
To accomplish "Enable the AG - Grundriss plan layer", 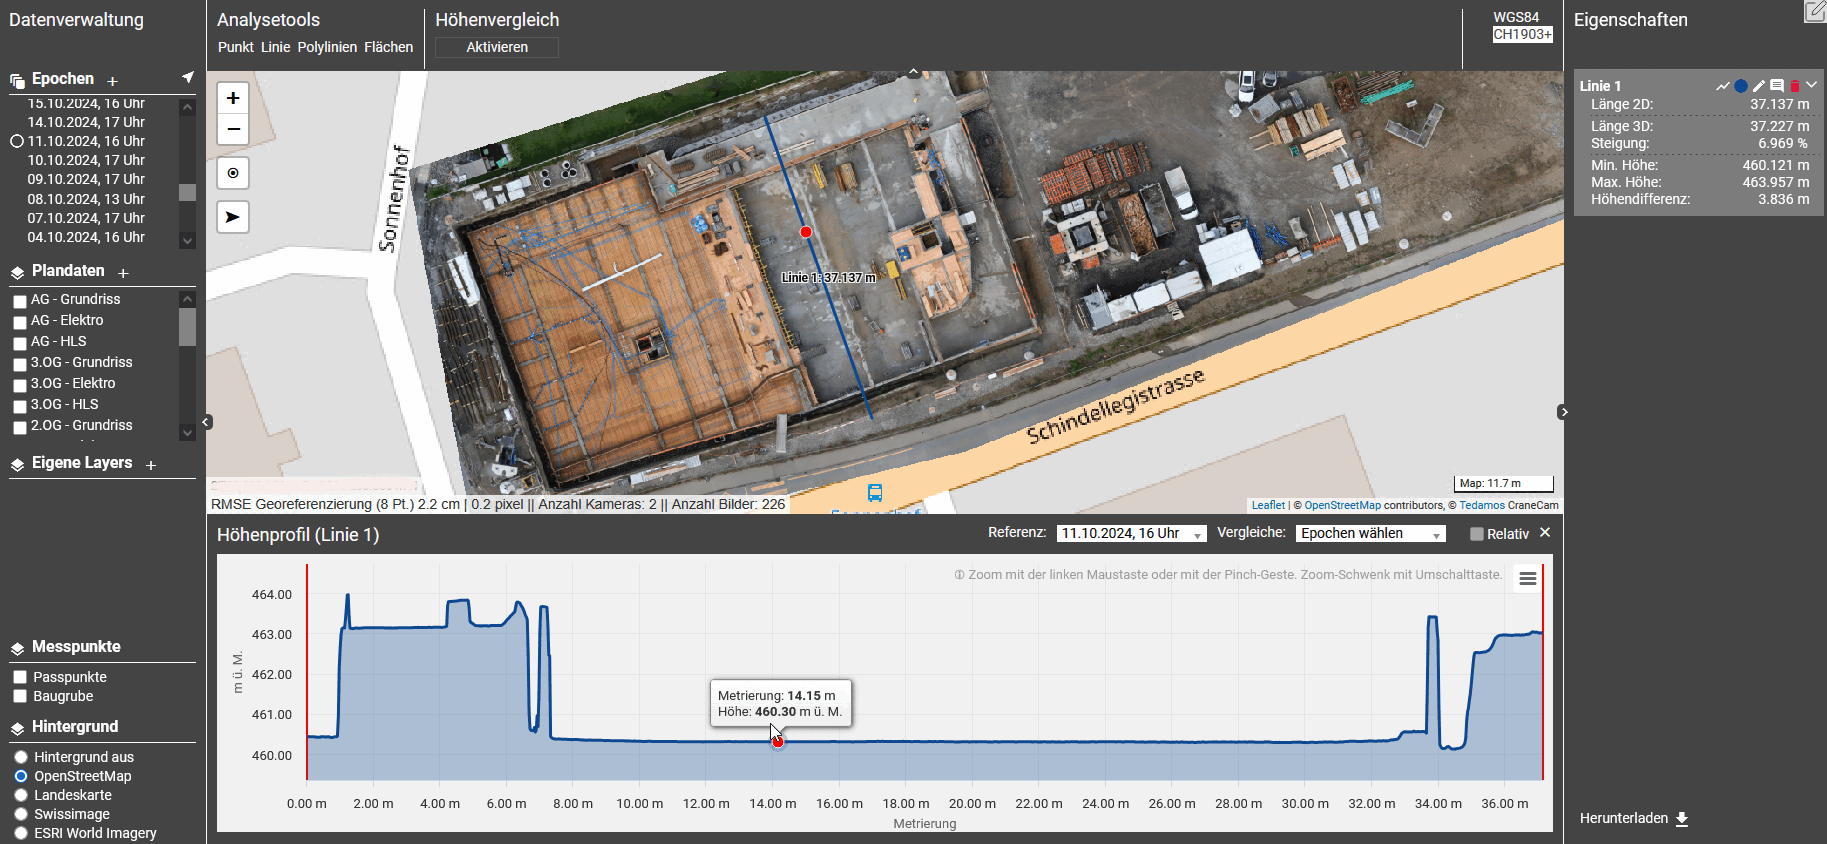I will 20,301.
